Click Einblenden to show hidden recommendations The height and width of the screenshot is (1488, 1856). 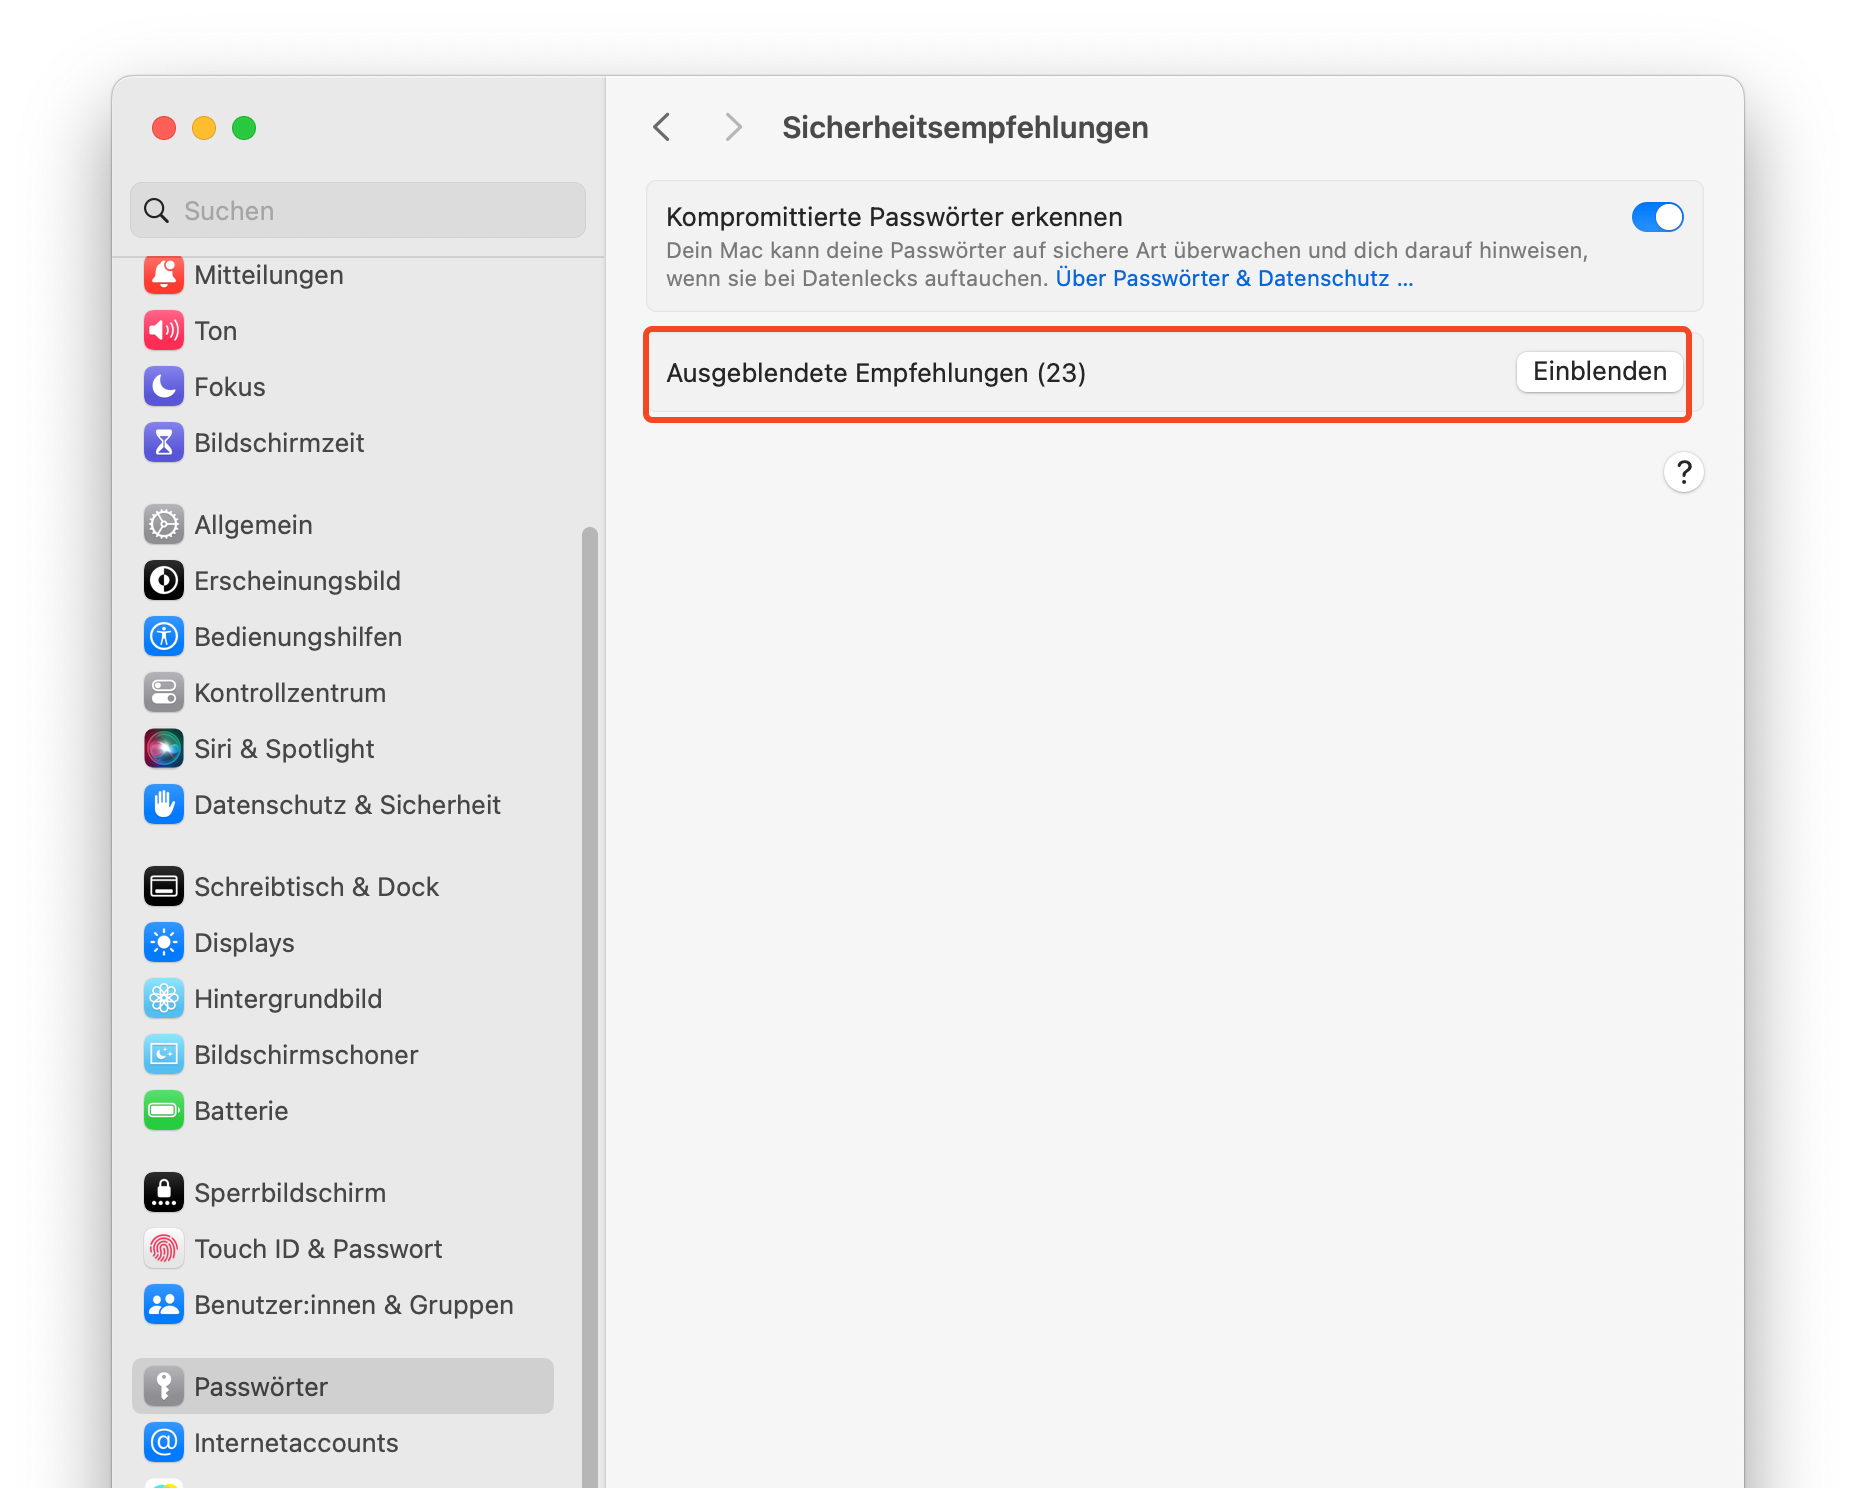[x=1599, y=372]
